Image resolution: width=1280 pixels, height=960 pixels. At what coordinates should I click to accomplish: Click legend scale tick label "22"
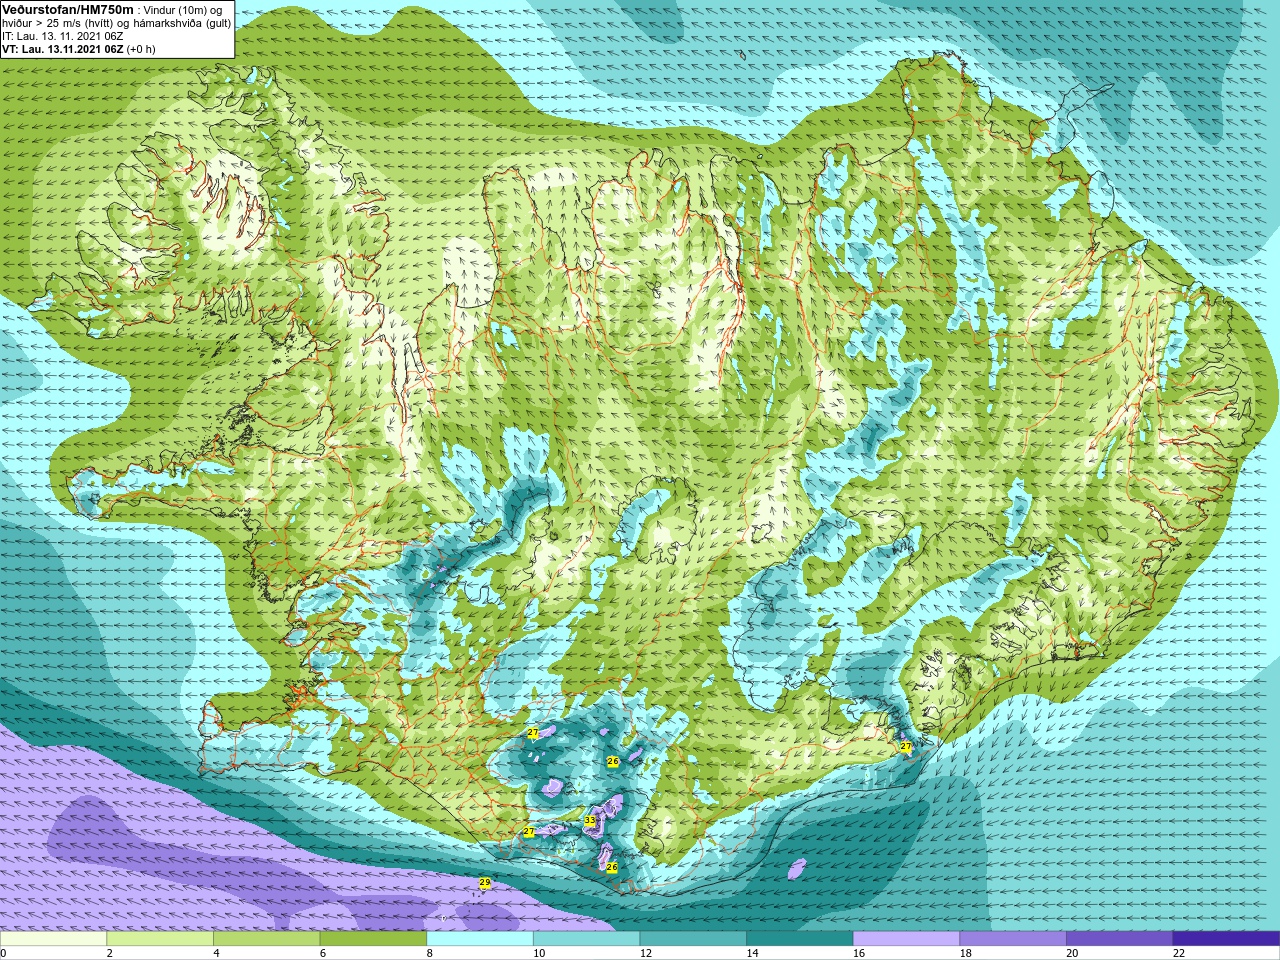(1179, 953)
